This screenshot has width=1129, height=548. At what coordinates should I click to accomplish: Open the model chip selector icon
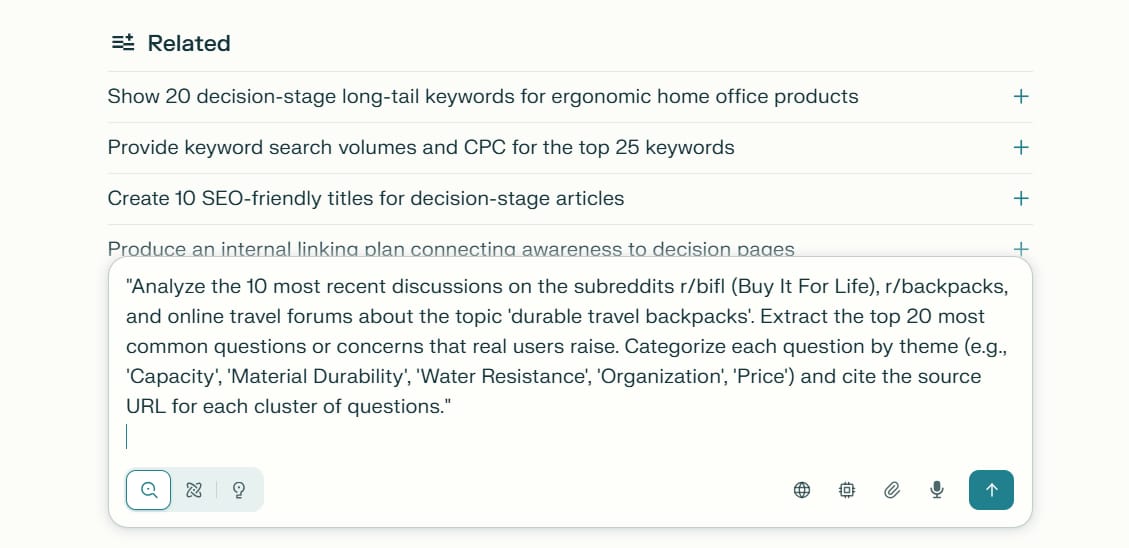click(847, 490)
